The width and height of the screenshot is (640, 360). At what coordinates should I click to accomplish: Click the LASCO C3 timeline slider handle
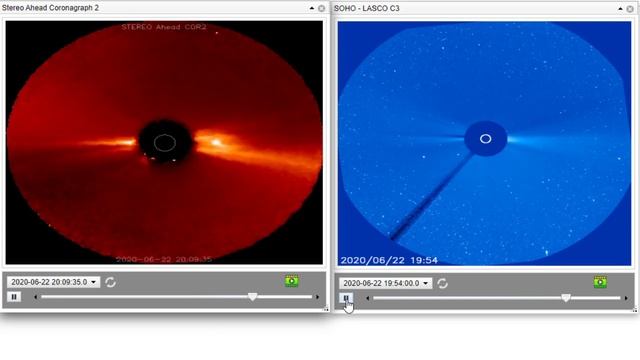click(x=566, y=298)
